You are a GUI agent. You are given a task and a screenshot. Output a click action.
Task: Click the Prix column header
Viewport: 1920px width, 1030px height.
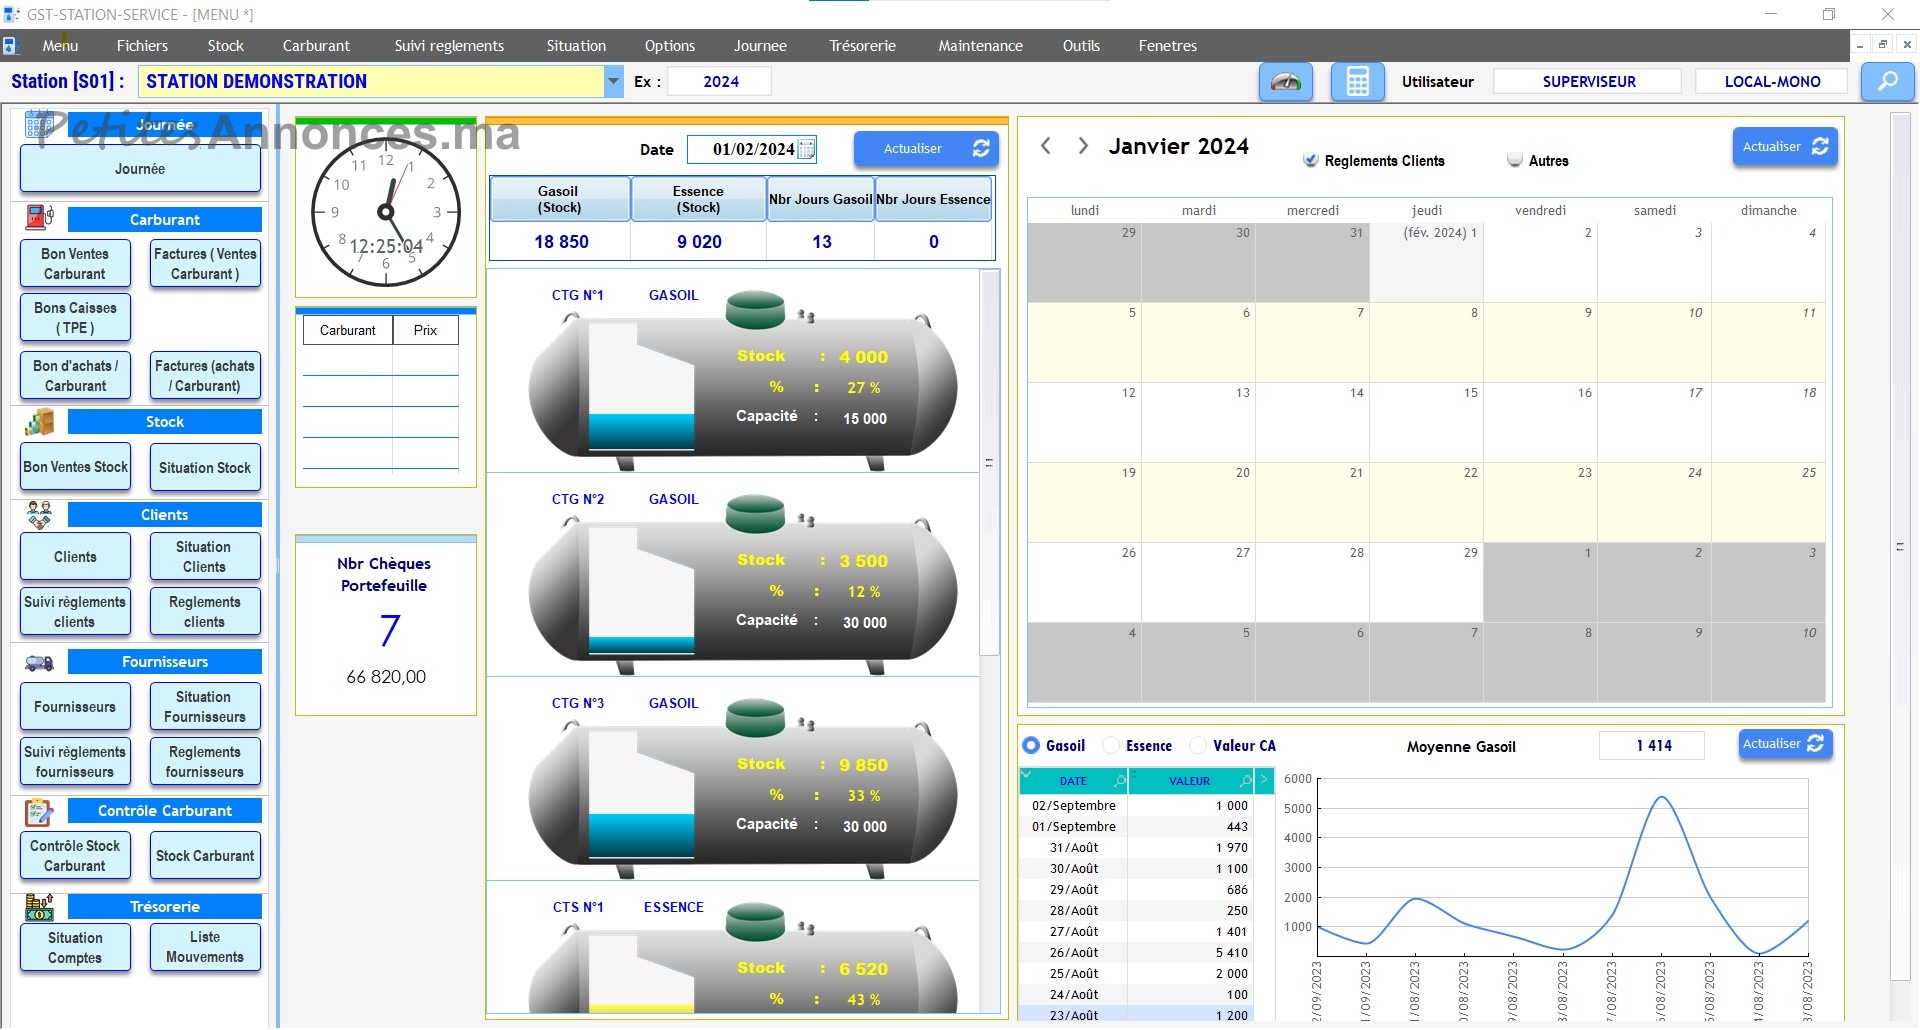coord(425,330)
